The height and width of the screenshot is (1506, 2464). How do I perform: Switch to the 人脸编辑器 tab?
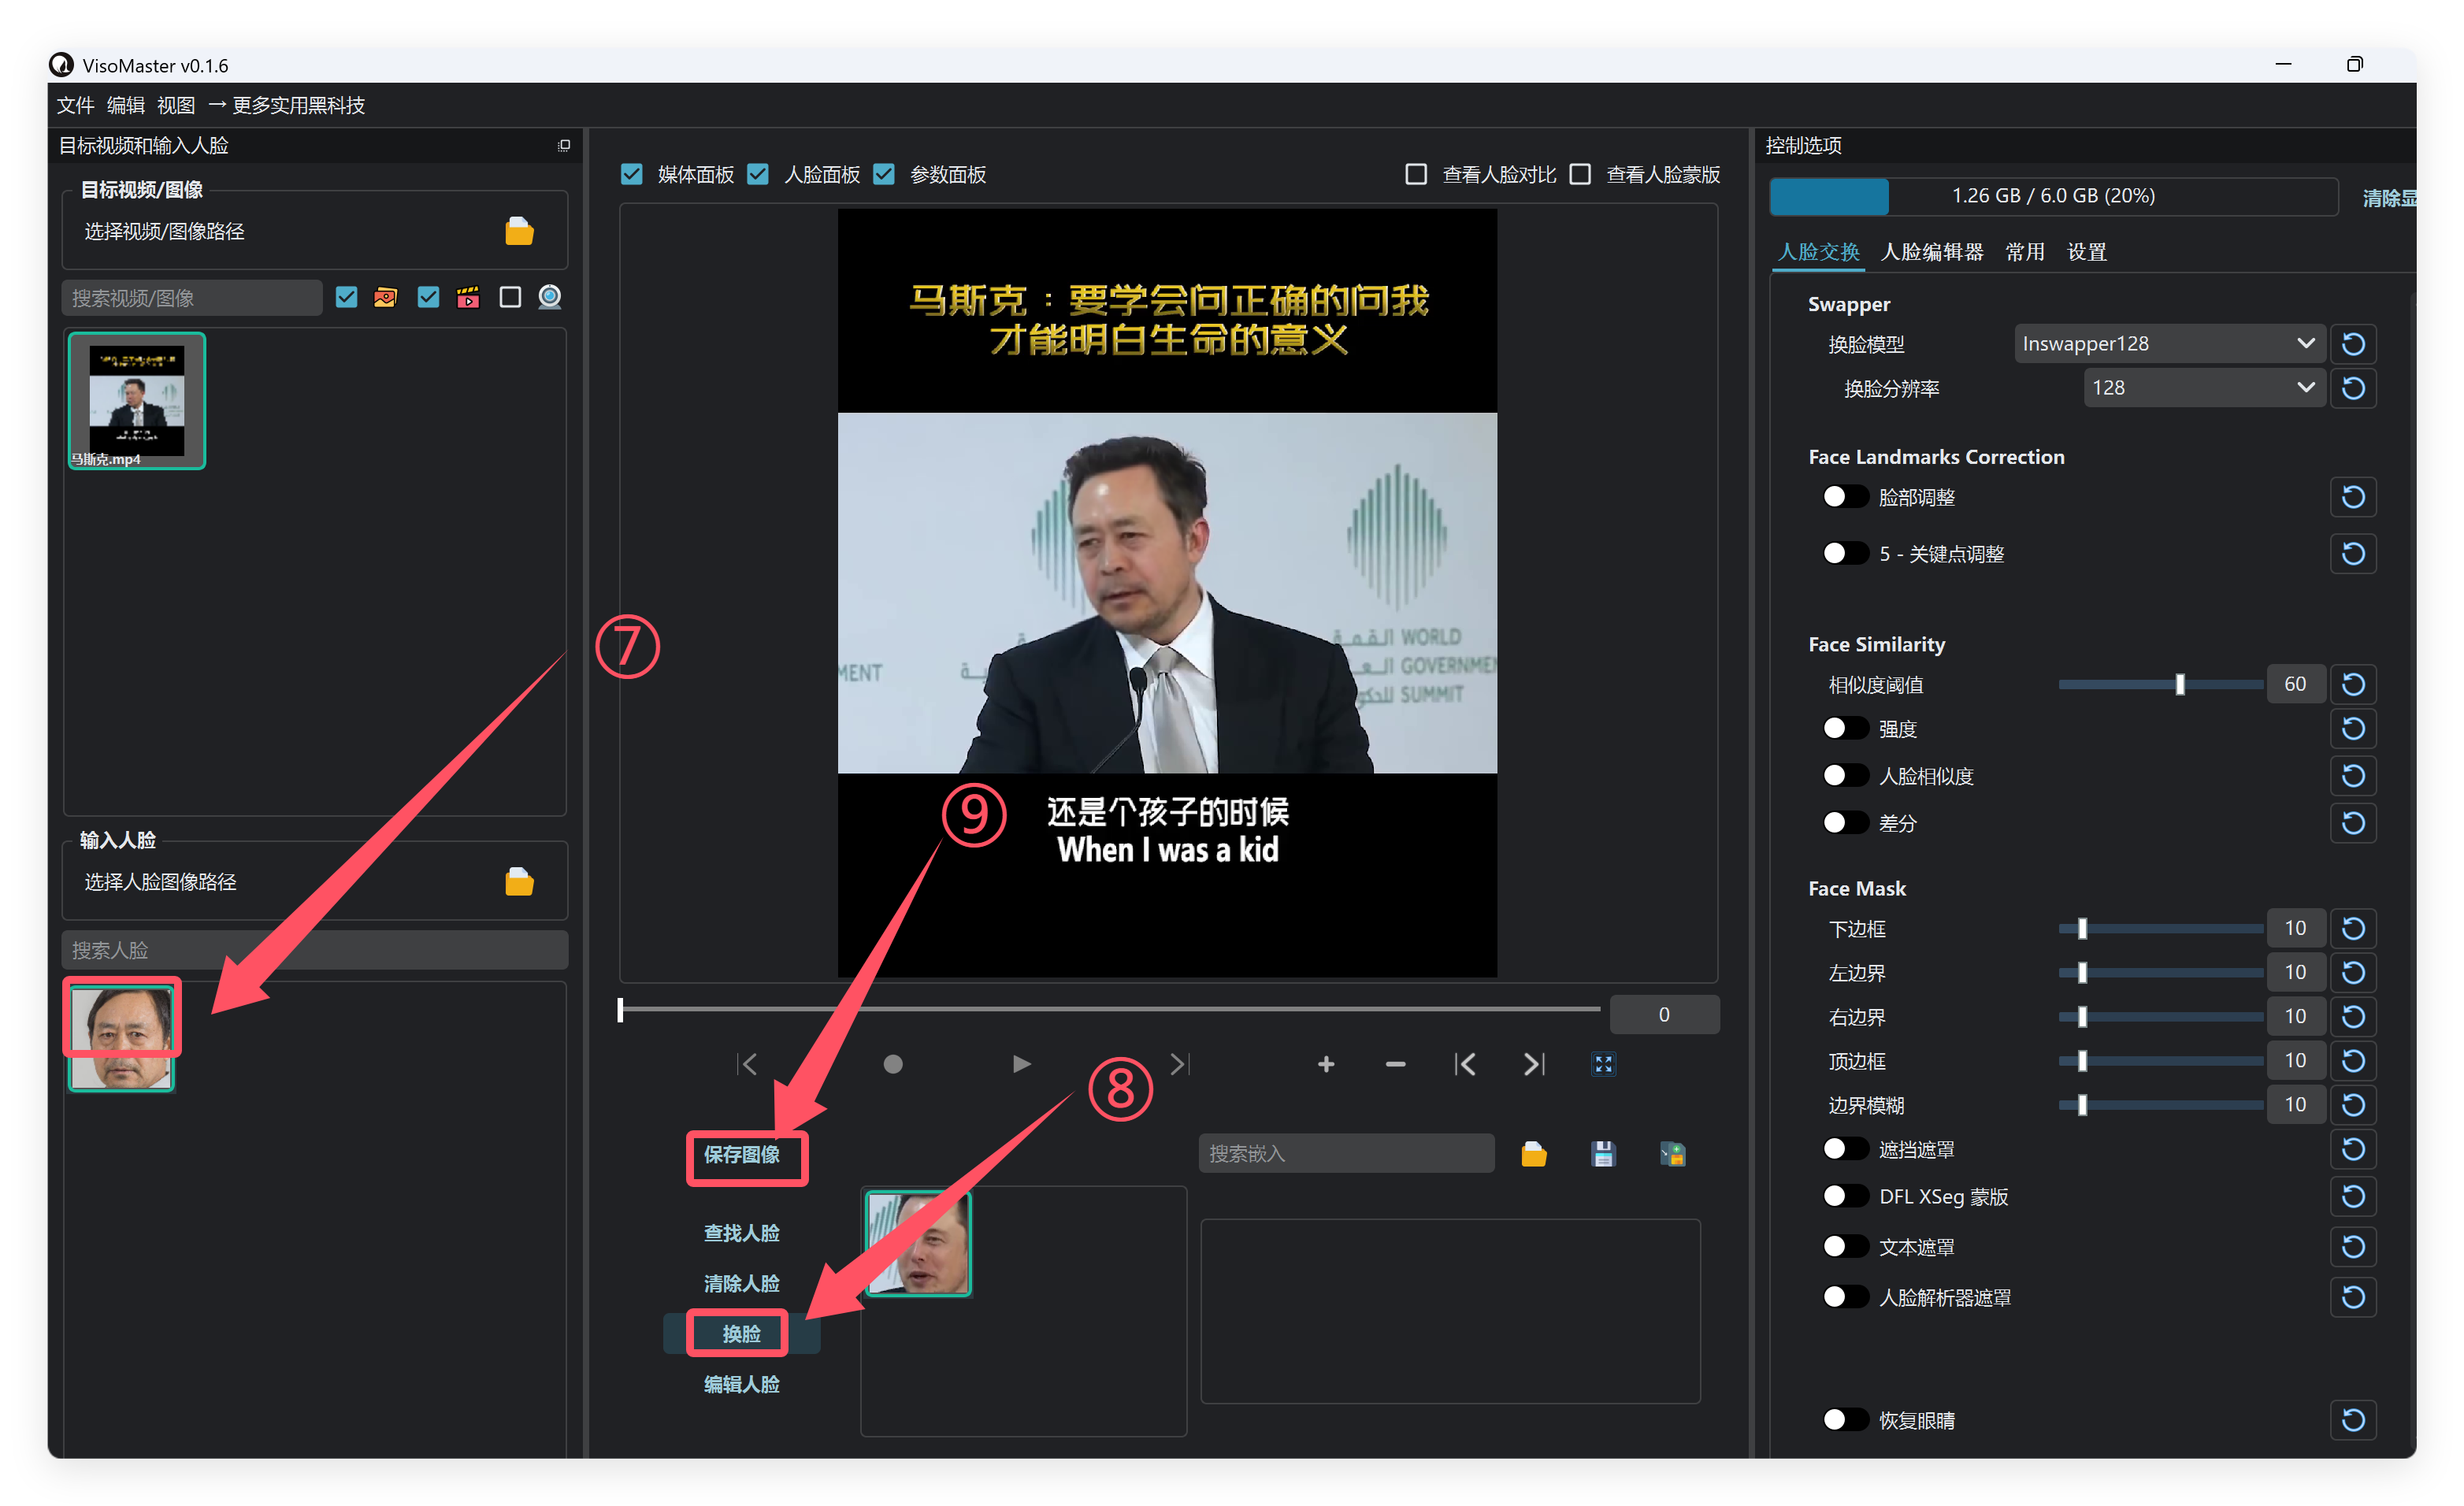[1932, 252]
